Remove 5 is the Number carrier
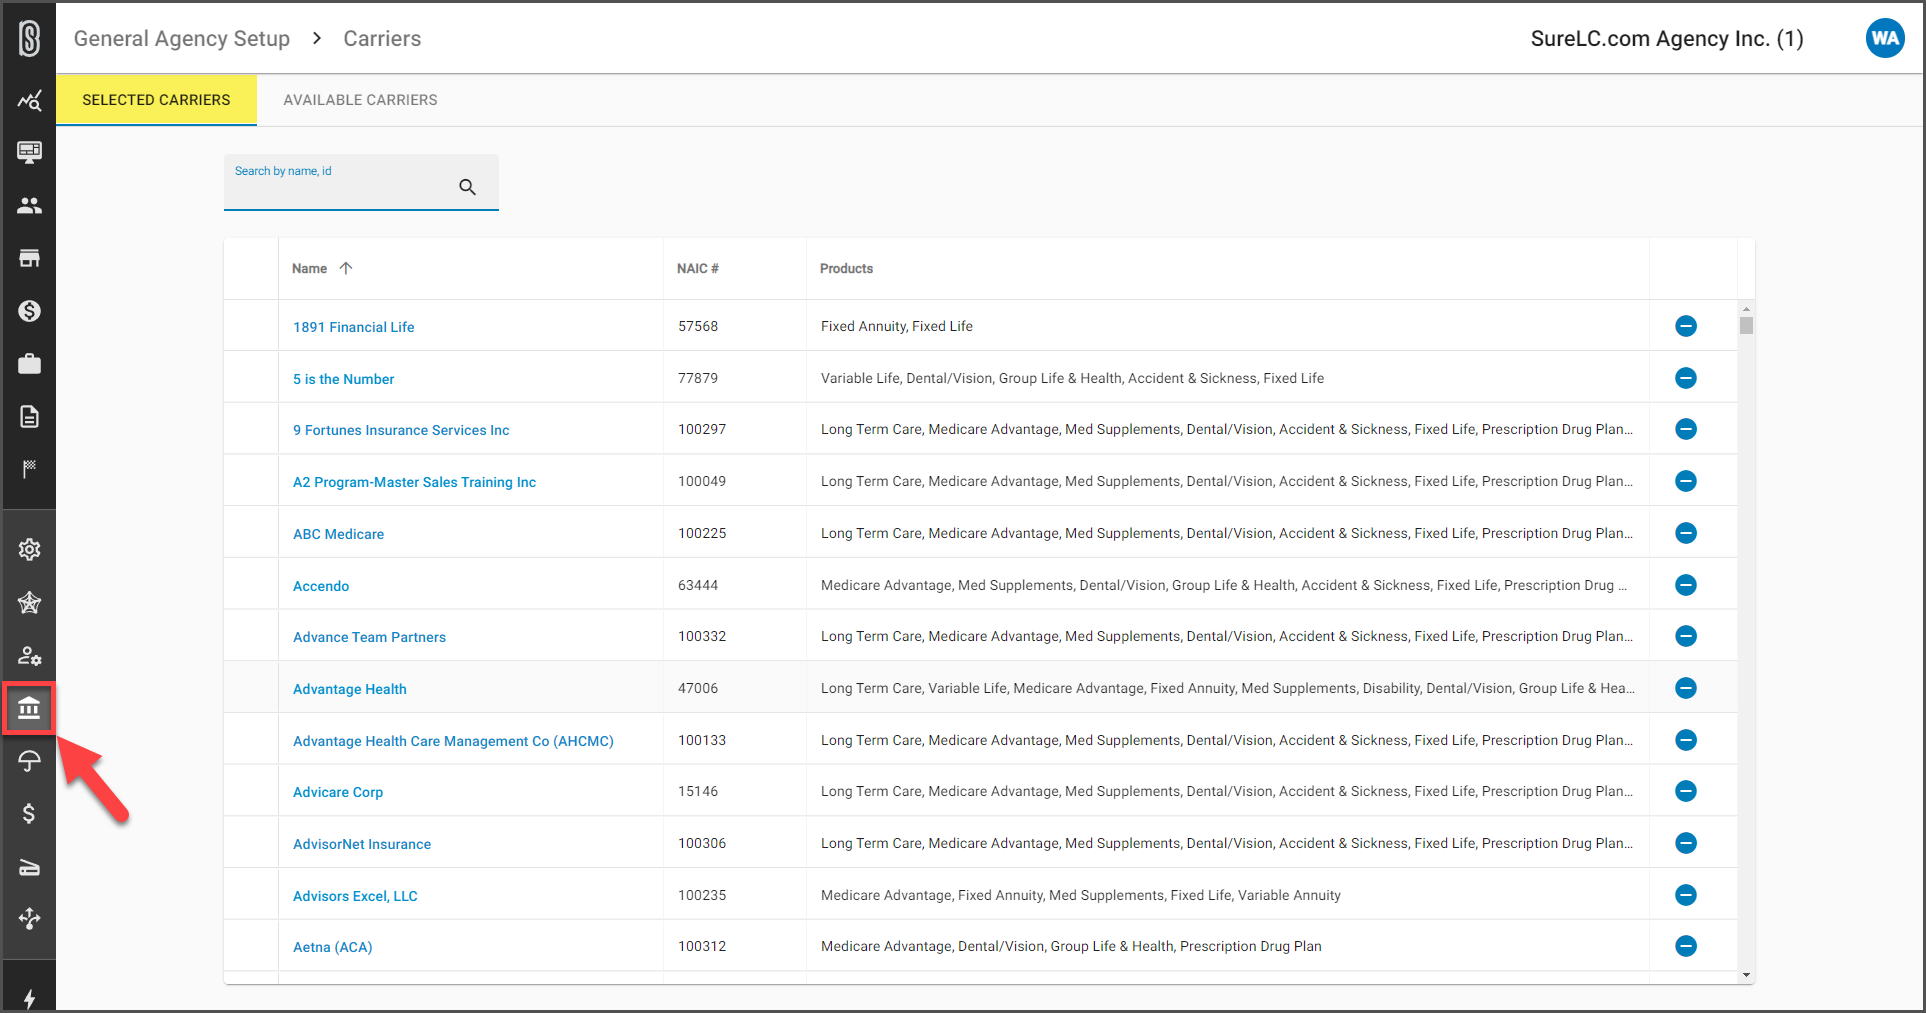The image size is (1926, 1013). point(1686,378)
